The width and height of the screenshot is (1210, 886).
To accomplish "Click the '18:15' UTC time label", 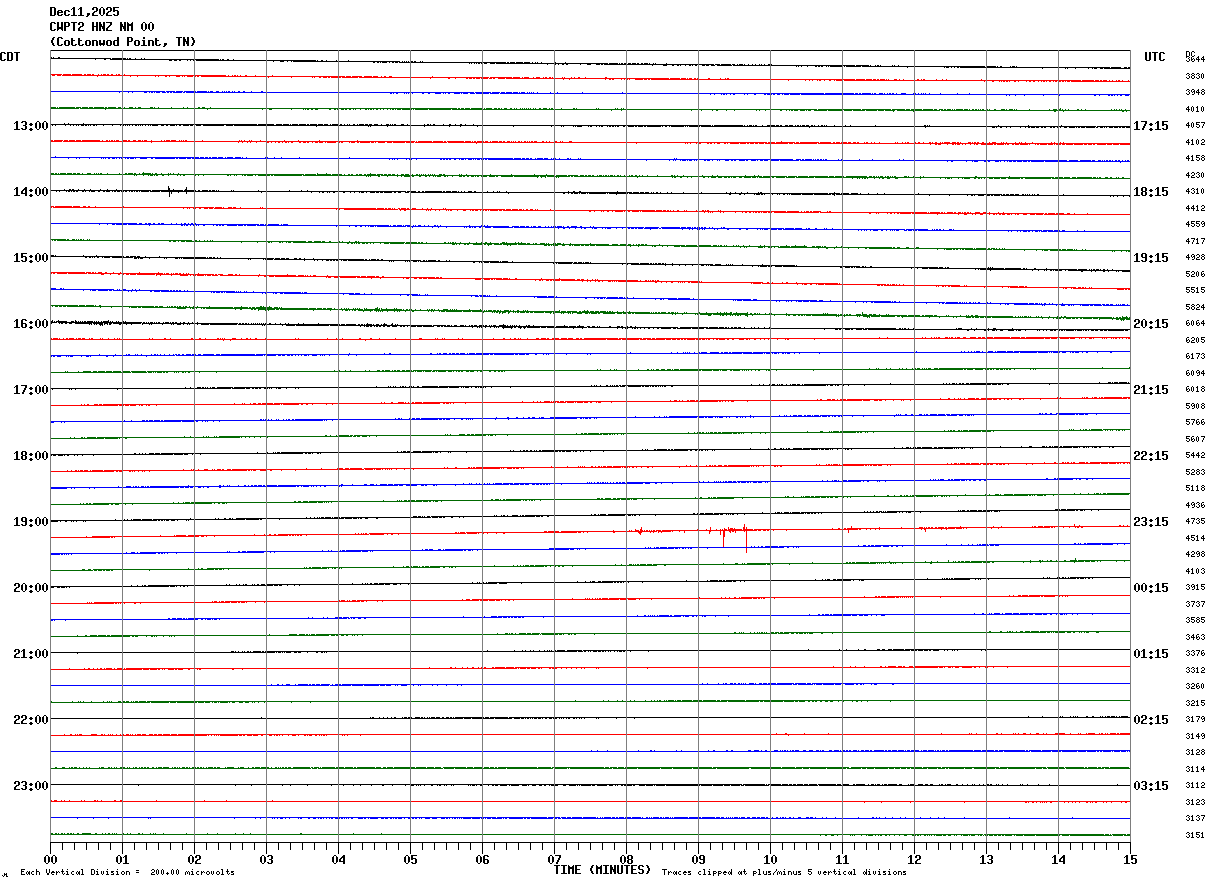I will coord(1151,192).
